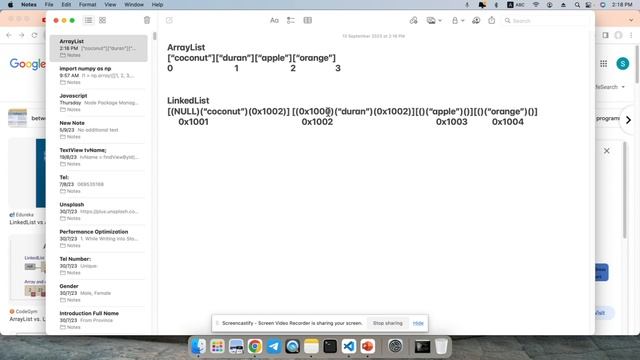Click Stop sharing in Screencastify bar
This screenshot has height=360, width=640.
[387, 323]
